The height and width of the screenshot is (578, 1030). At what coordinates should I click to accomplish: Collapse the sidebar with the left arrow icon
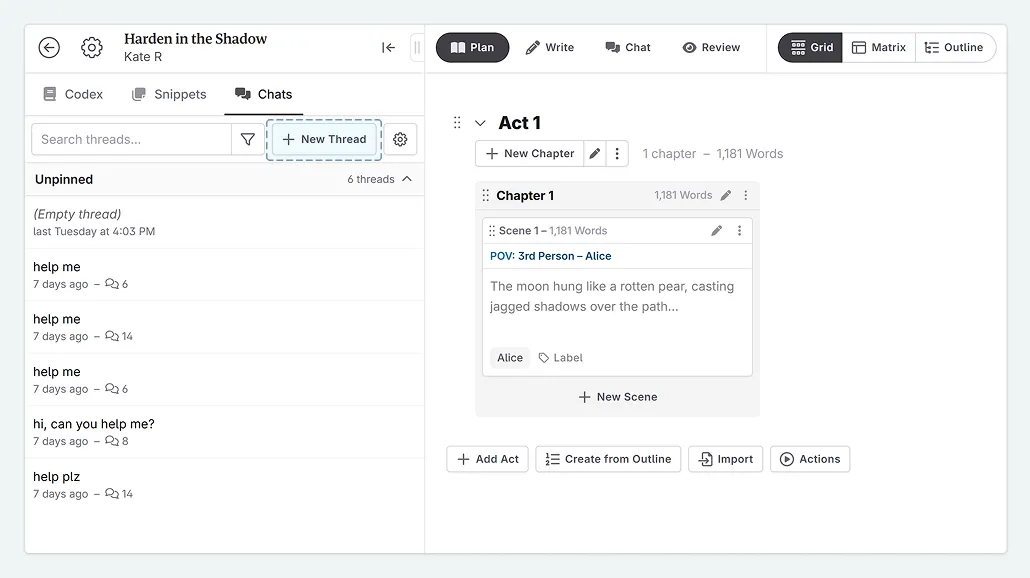(x=388, y=47)
